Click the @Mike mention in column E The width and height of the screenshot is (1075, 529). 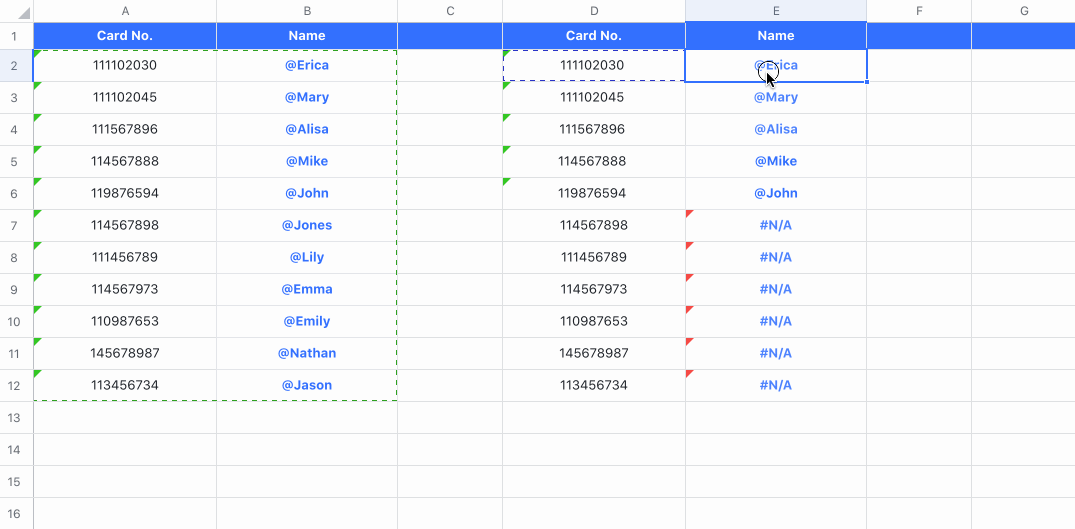coord(776,162)
